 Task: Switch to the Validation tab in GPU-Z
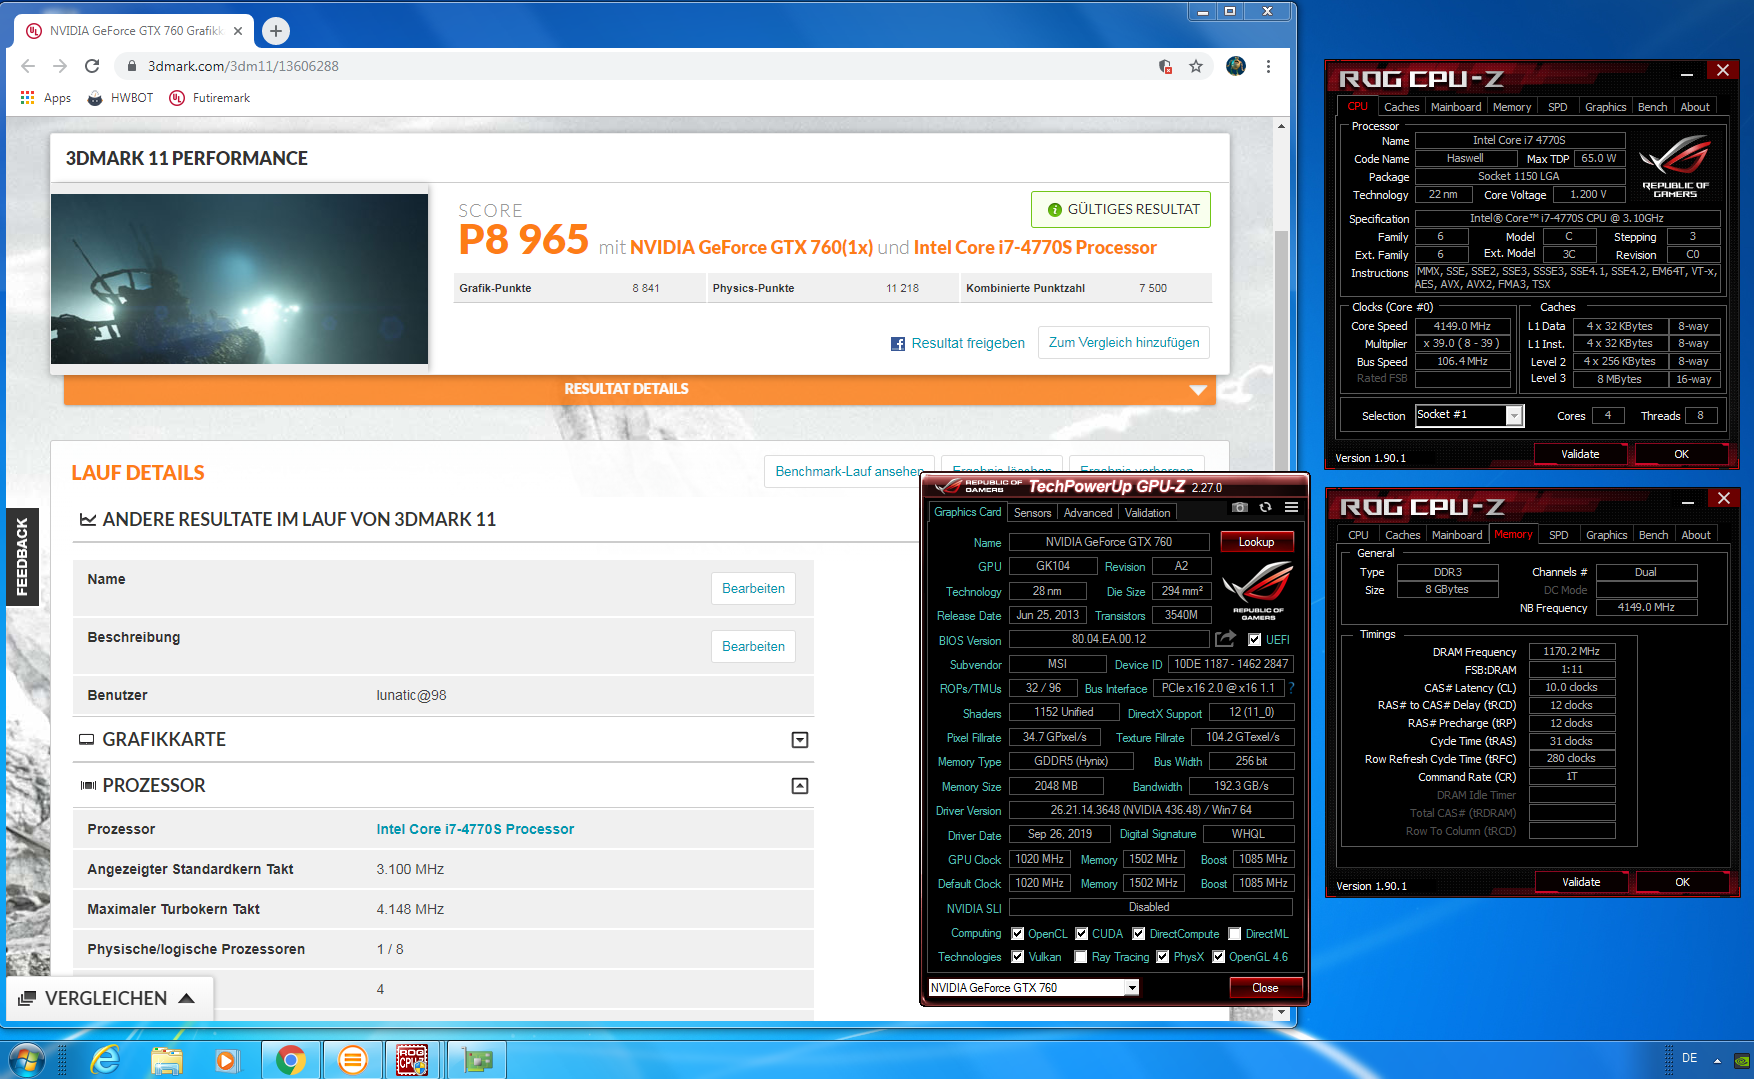point(1147,513)
